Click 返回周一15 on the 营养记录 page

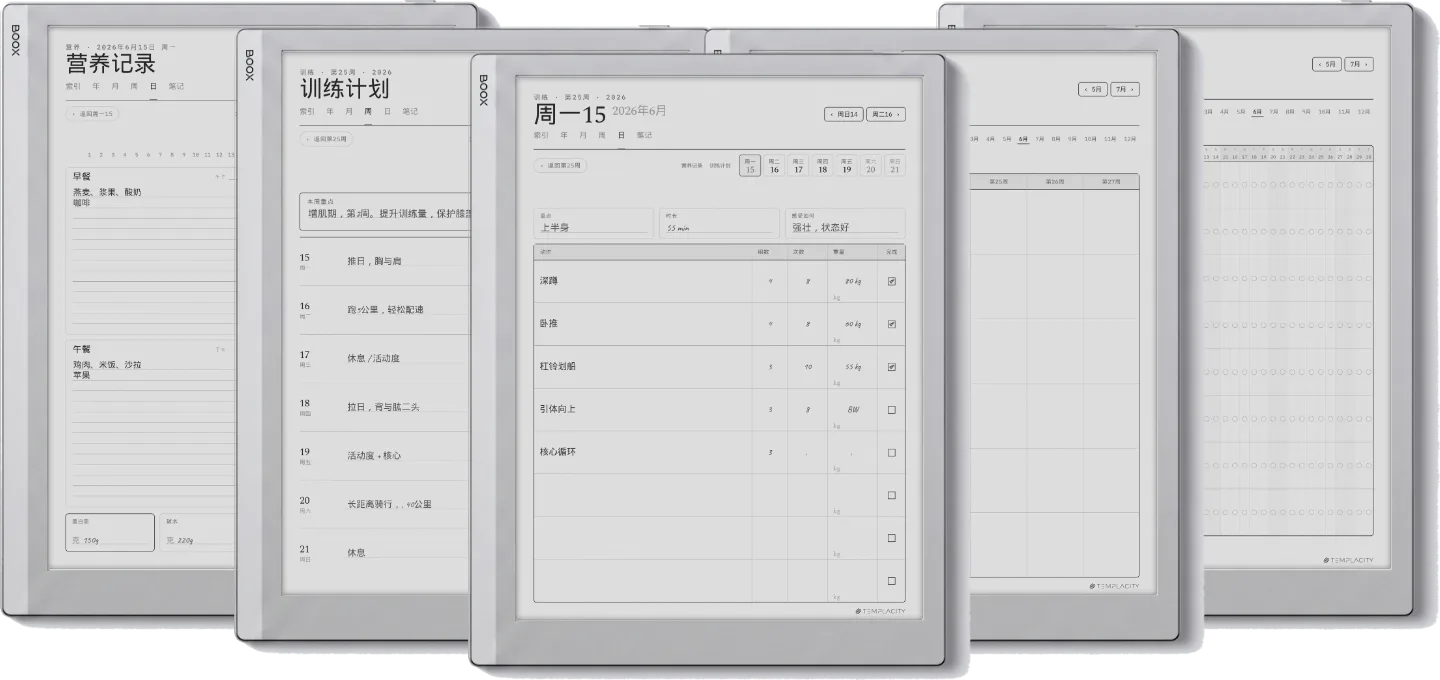click(92, 114)
